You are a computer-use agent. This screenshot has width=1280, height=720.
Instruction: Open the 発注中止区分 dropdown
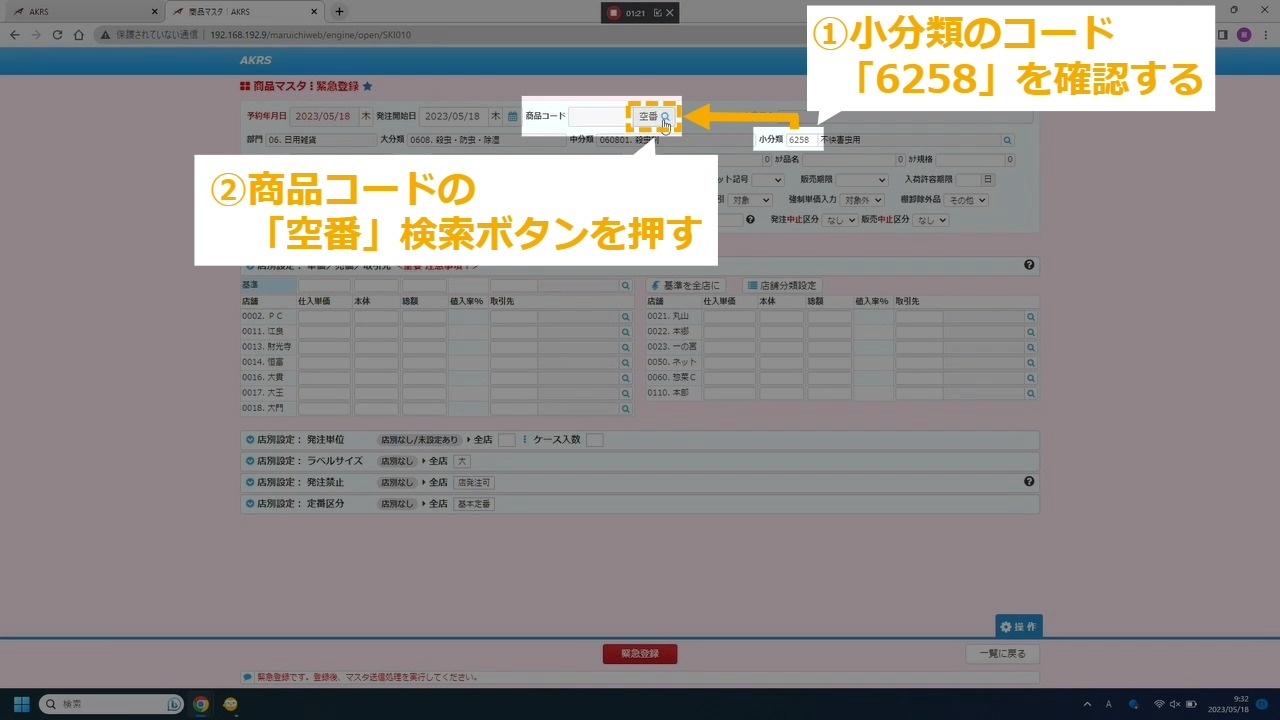point(838,220)
